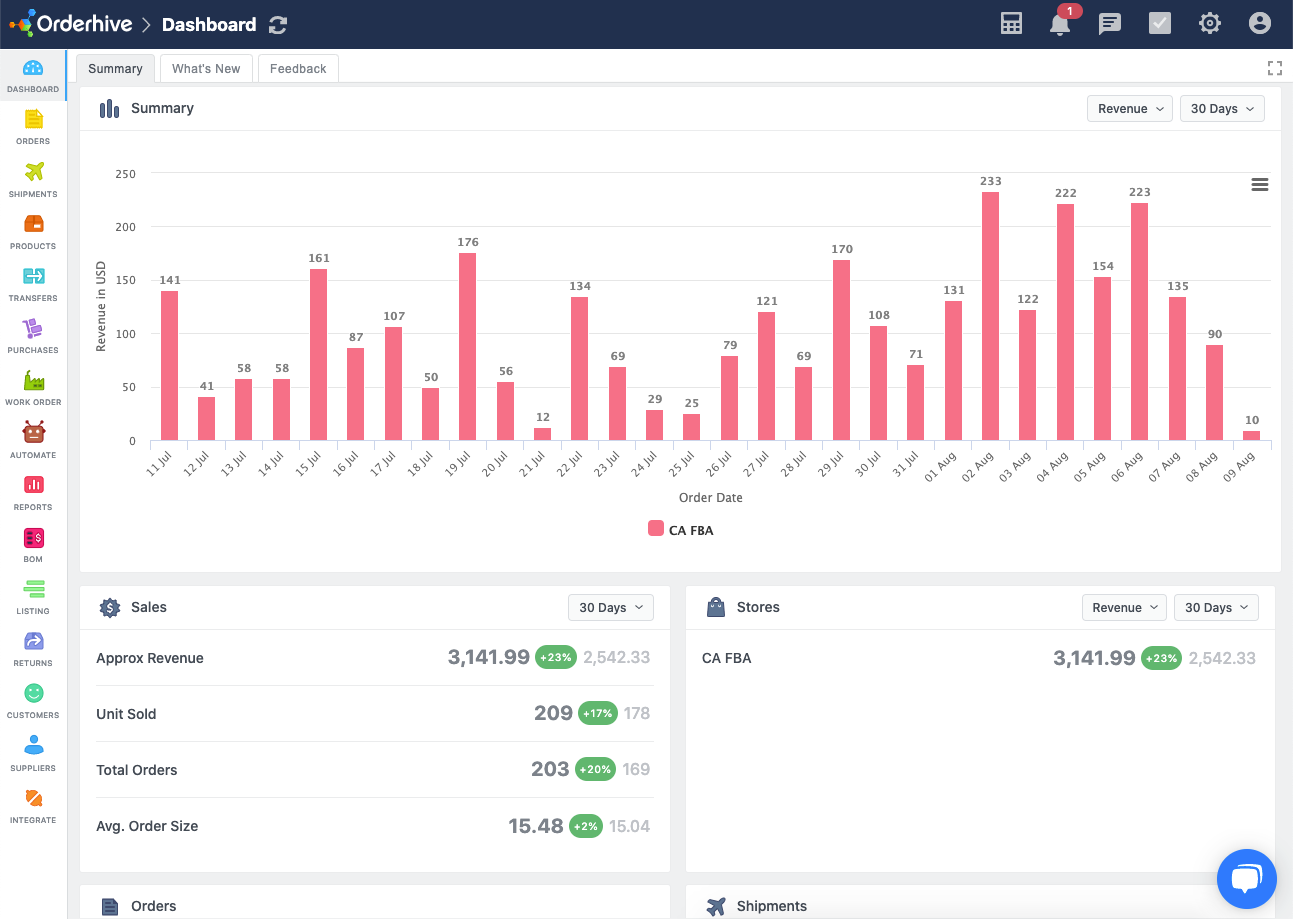Image resolution: width=1293 pixels, height=919 pixels.
Task: Open the settings gear icon
Action: click(1210, 24)
